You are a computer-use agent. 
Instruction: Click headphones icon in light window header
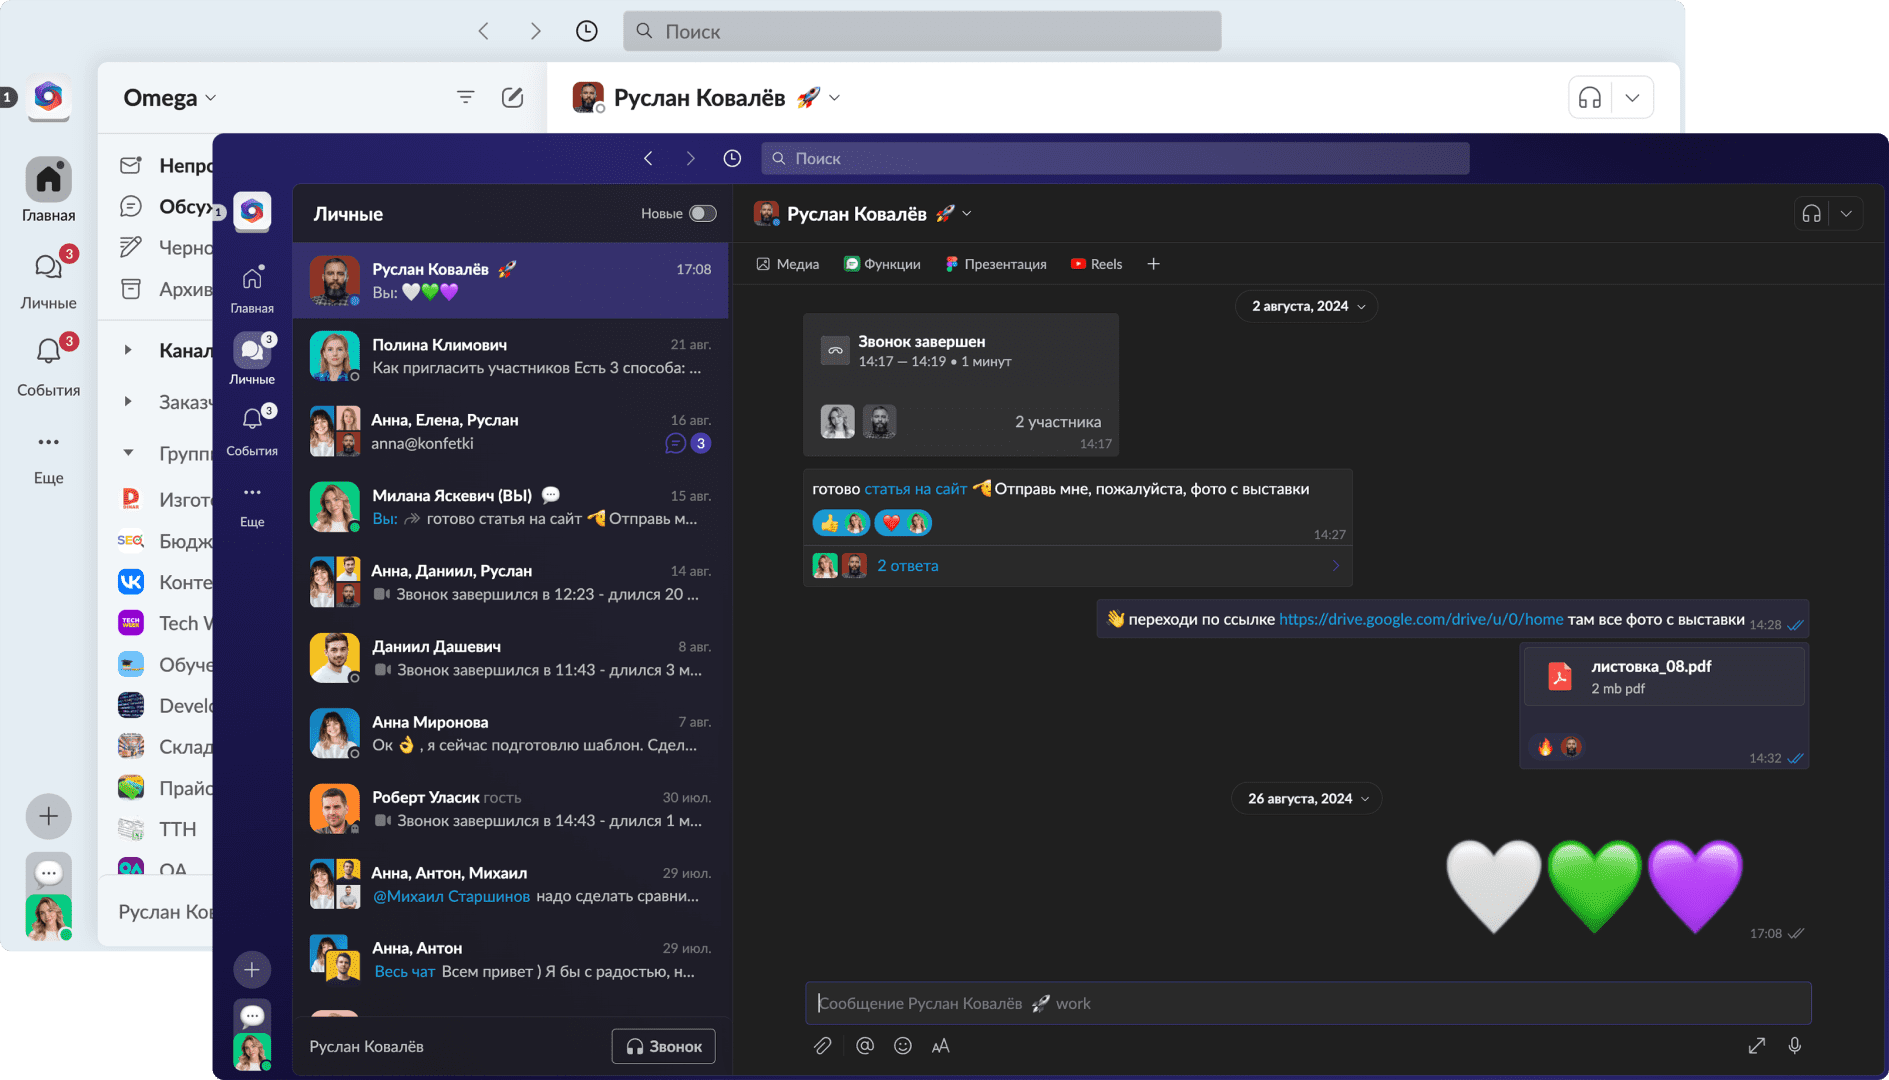click(1590, 98)
